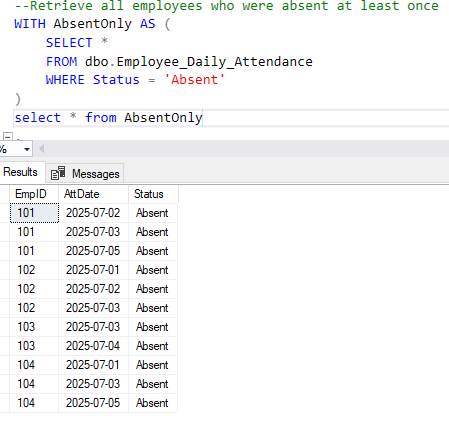Click AttDate cell 2025-07-05 for EmpID 104
Image resolution: width=449 pixels, height=430 pixels.
pos(93,403)
